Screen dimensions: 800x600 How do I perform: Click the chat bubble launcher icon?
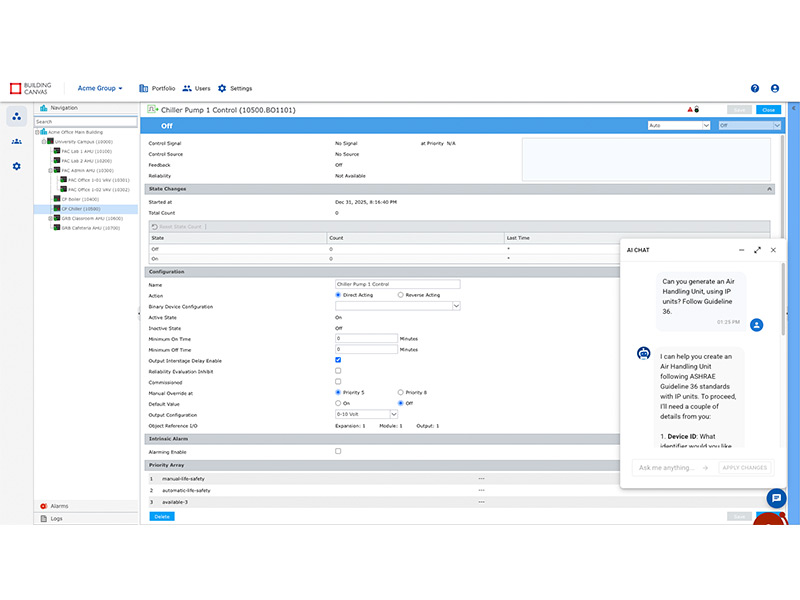[x=775, y=498]
